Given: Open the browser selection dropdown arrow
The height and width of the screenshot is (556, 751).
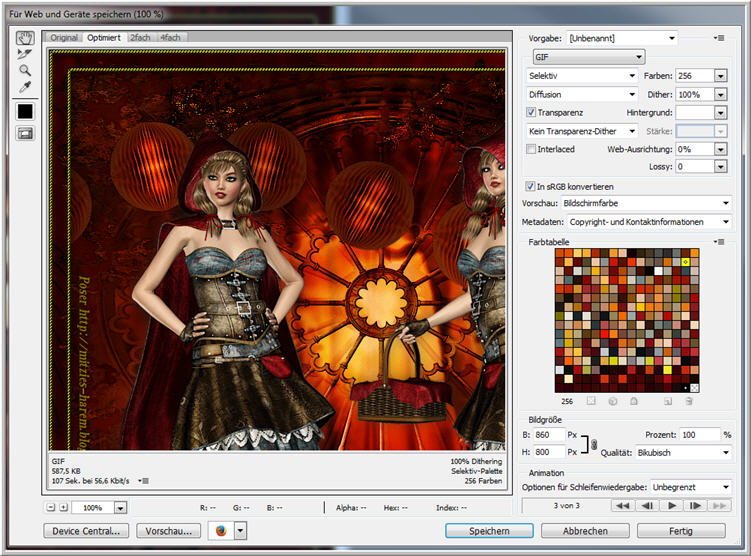Looking at the screenshot, I should click(x=240, y=531).
